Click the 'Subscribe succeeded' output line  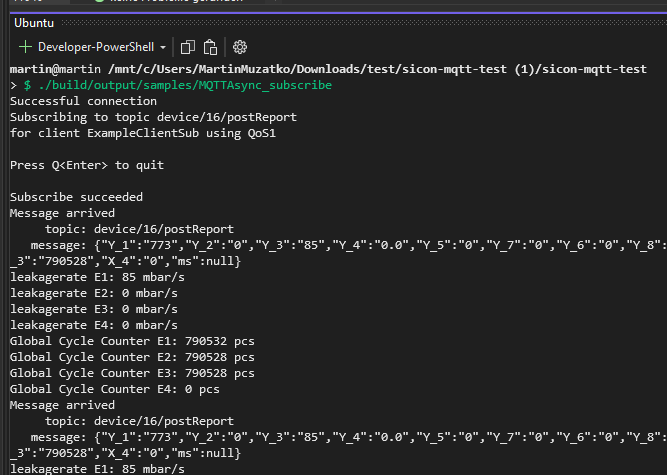tap(76, 197)
